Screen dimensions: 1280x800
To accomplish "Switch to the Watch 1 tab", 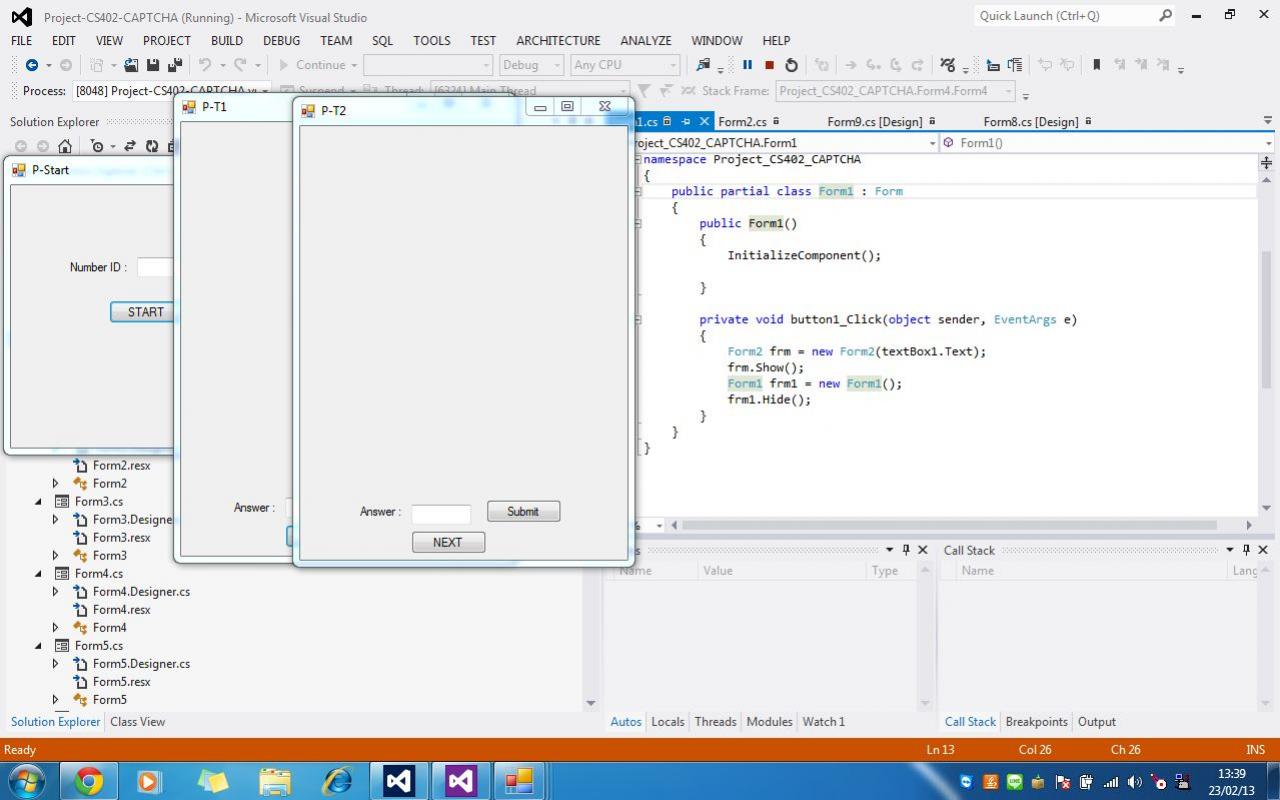I will click(x=823, y=722).
